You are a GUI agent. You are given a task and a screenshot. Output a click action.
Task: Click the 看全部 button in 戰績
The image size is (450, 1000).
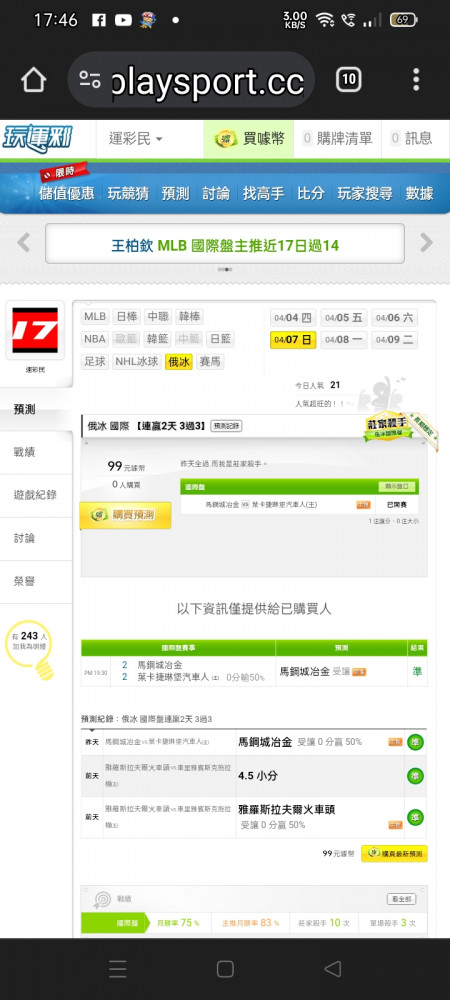(402, 899)
